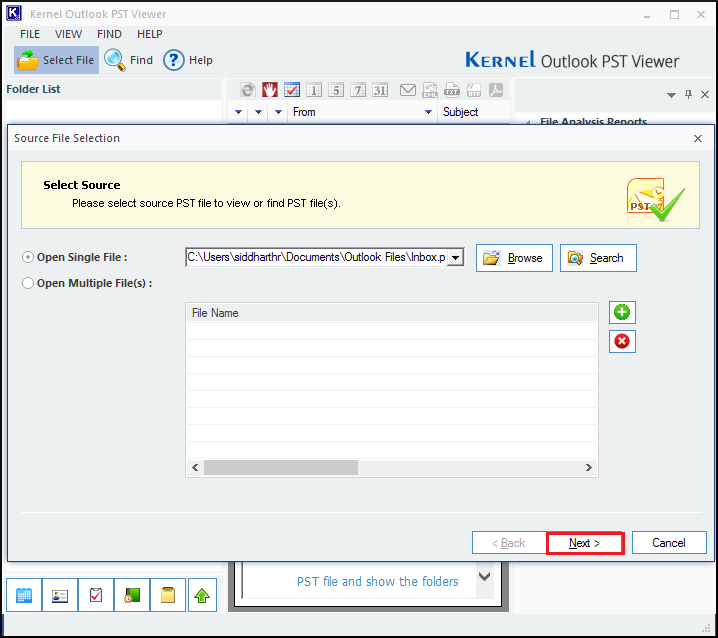718x638 pixels.
Task: Click the < Back button
Action: (509, 543)
